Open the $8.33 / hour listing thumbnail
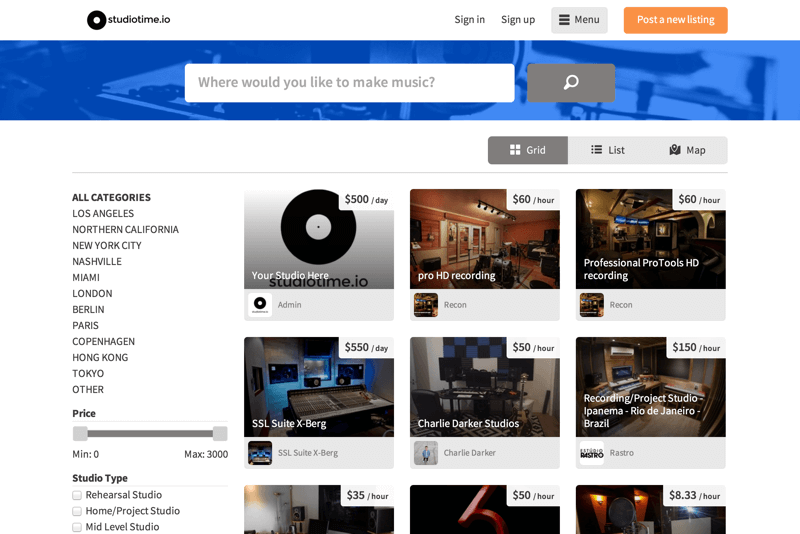 (x=651, y=510)
